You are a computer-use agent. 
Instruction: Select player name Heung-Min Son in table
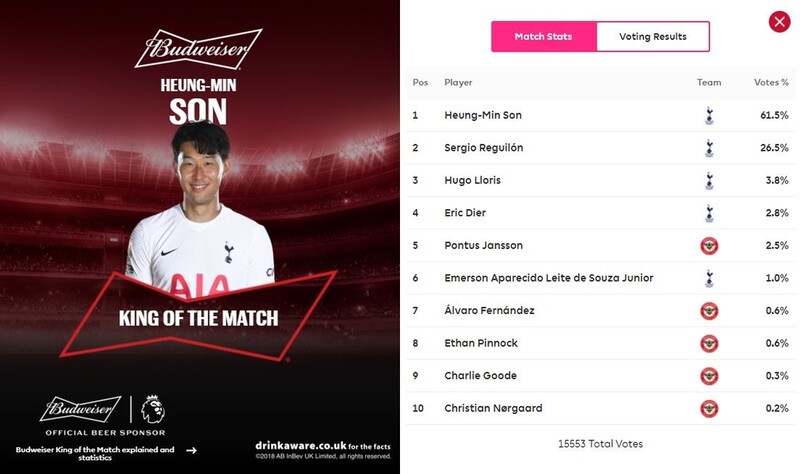click(483, 115)
